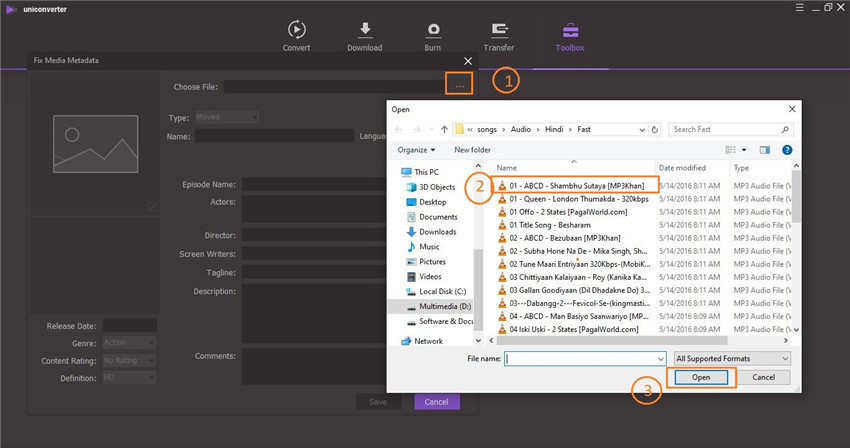Refresh the Fast folder listing
Viewport: 850px width, 448px height.
click(654, 129)
